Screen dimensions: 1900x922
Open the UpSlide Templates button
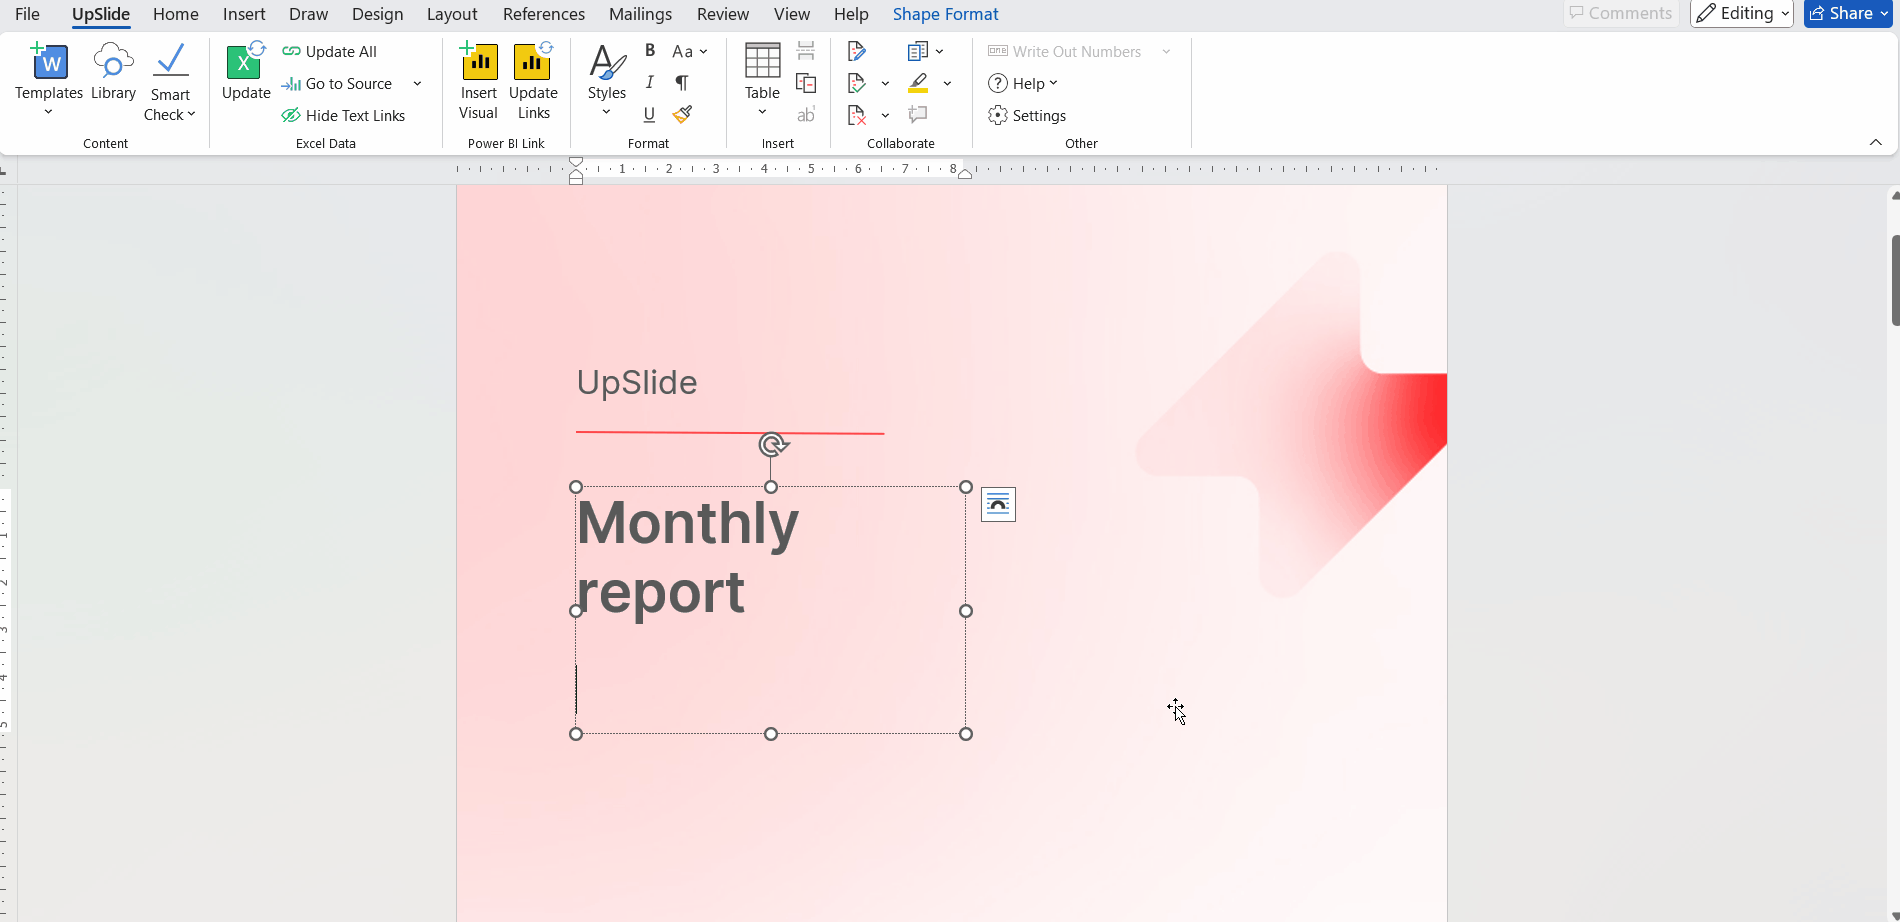pyautogui.click(x=49, y=80)
